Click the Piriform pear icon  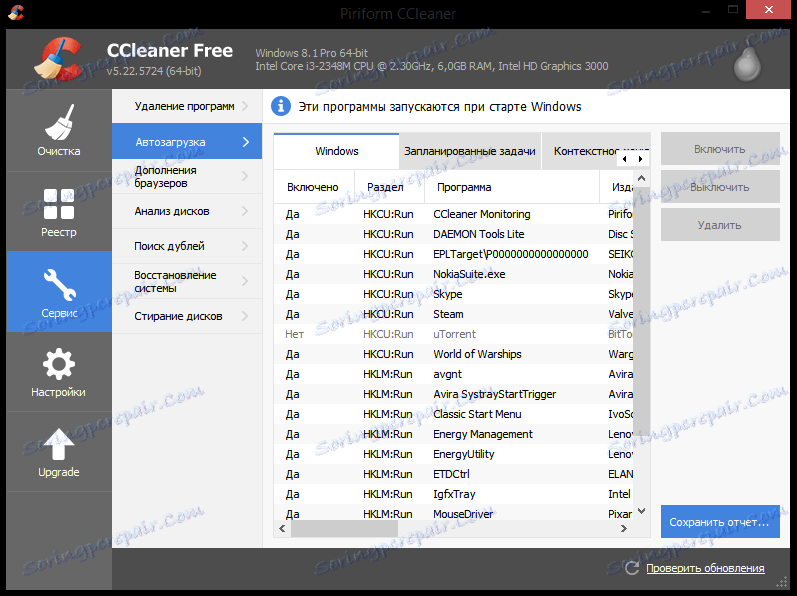tap(747, 65)
